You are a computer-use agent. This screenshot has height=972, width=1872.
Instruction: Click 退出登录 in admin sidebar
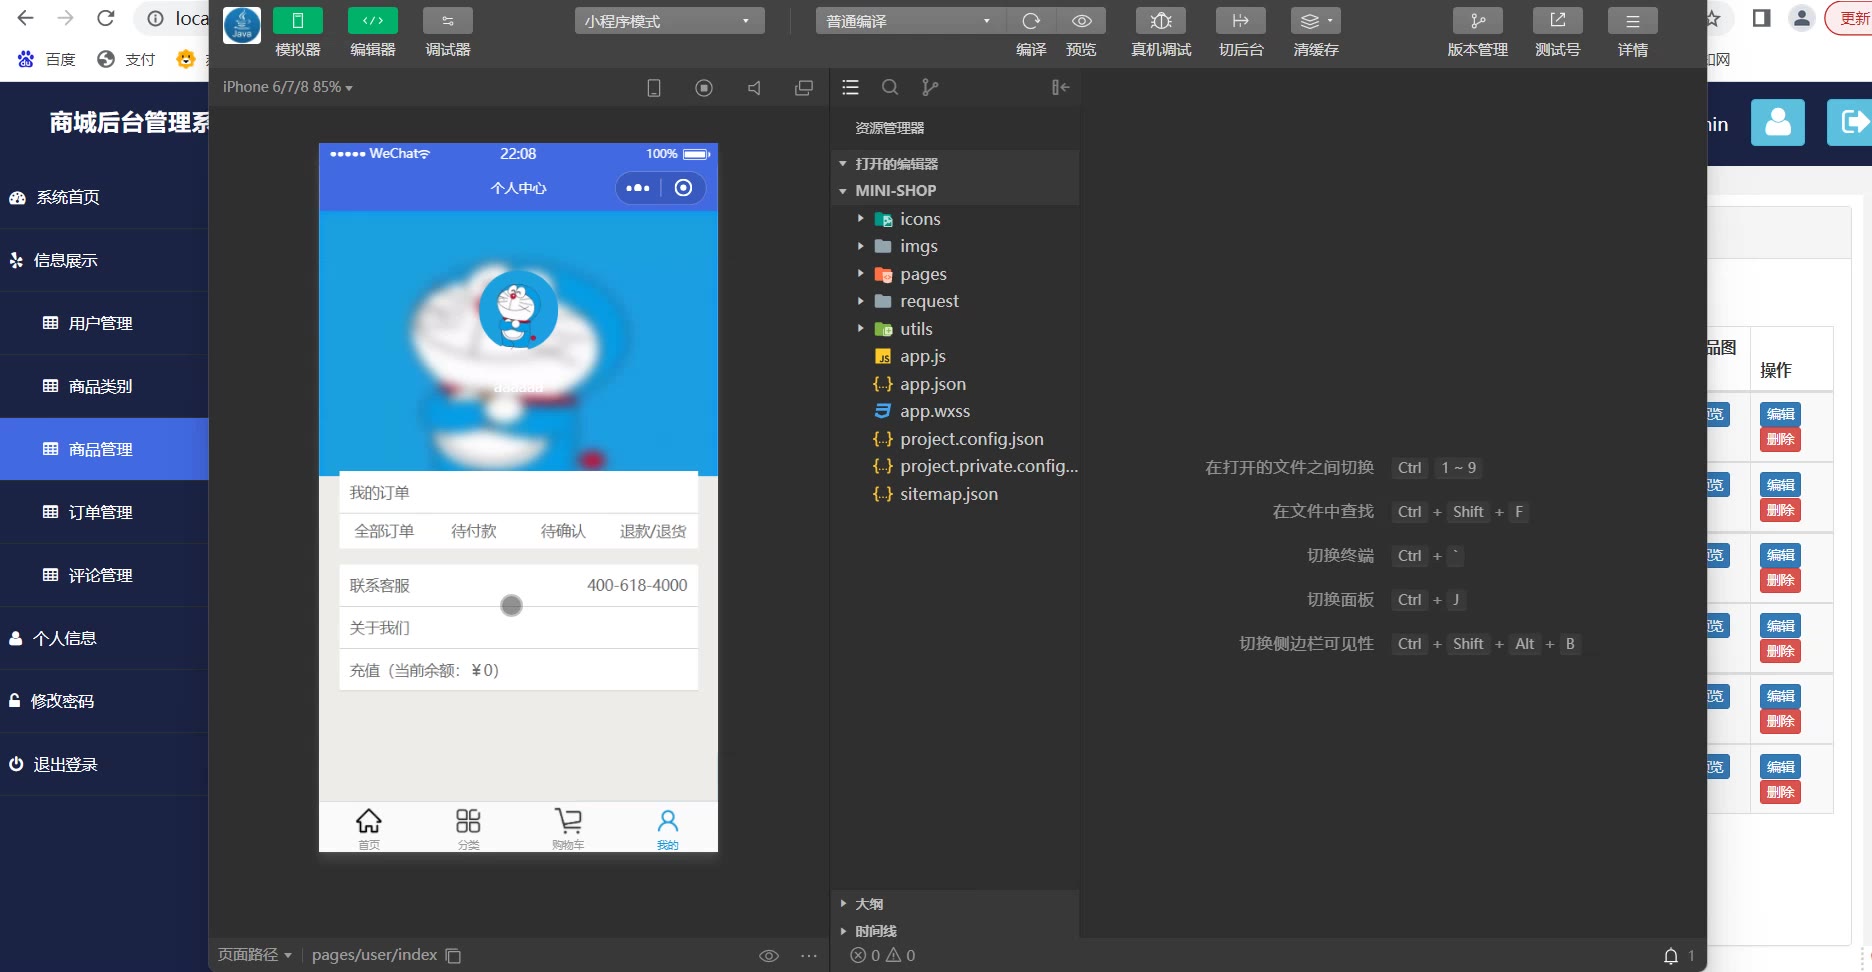pyautogui.click(x=104, y=764)
